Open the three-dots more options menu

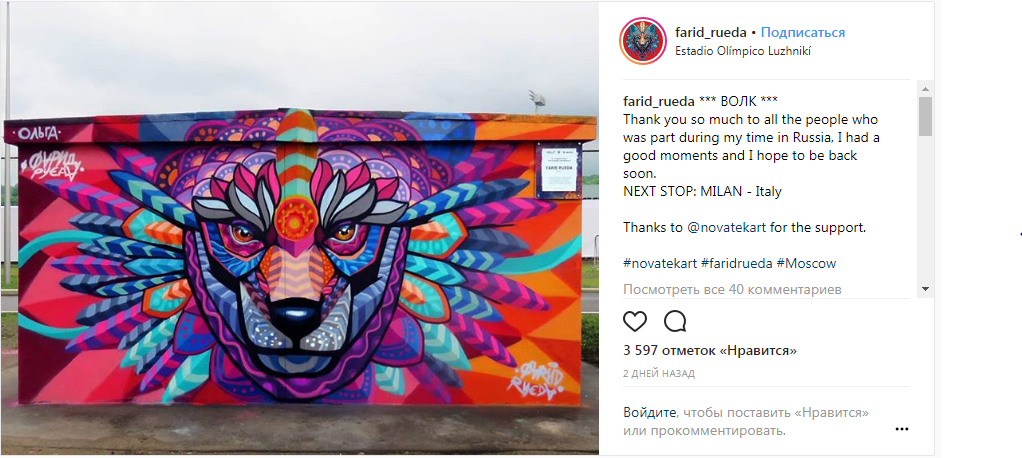[x=901, y=429]
